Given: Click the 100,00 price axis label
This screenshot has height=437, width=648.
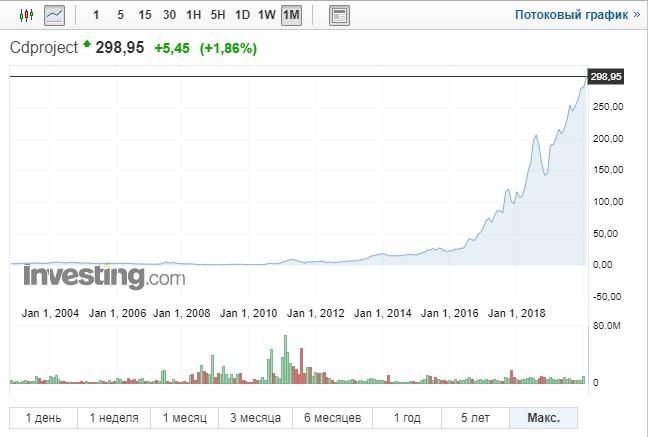Looking at the screenshot, I should click(x=608, y=202).
